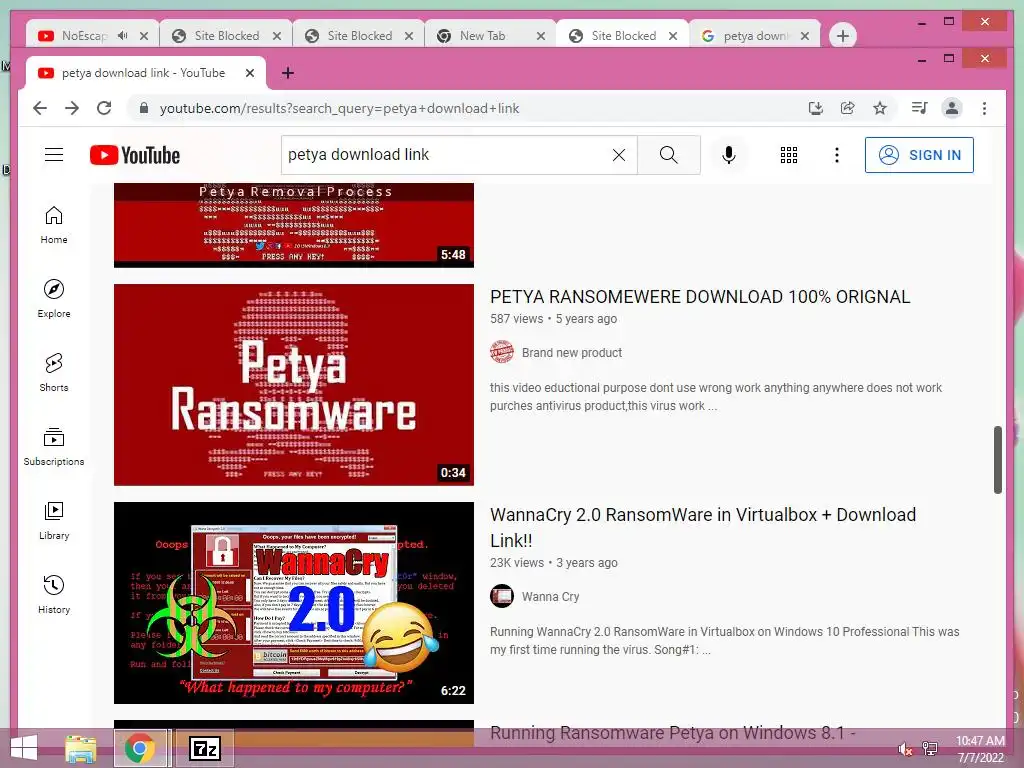Open 'PETYA RANSOMEWERE DOWNLOAD 100% ORIGNAL' title
Screen dimensions: 1024x768
tap(699, 296)
